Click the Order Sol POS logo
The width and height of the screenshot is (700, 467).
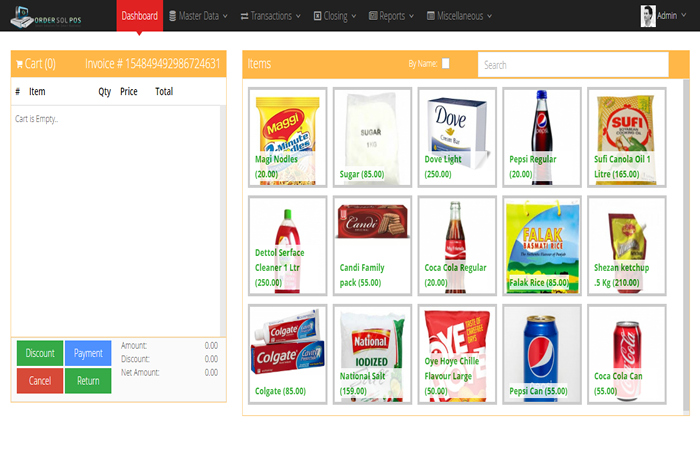tap(46, 17)
